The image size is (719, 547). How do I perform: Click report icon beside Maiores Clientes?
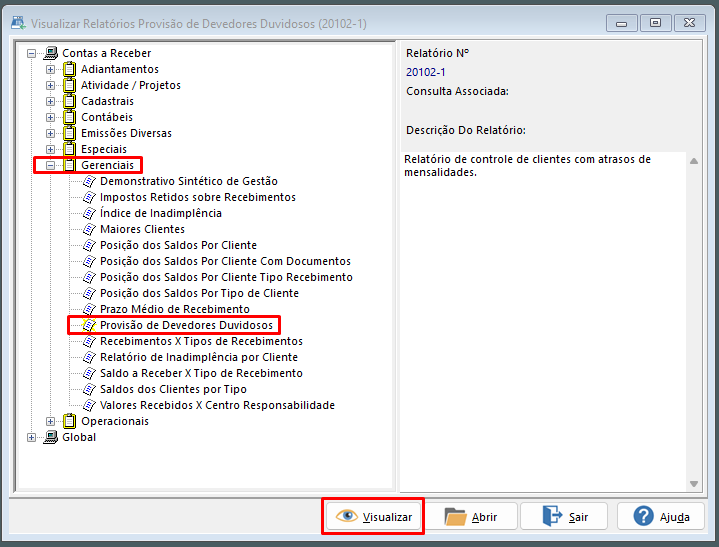[89, 229]
